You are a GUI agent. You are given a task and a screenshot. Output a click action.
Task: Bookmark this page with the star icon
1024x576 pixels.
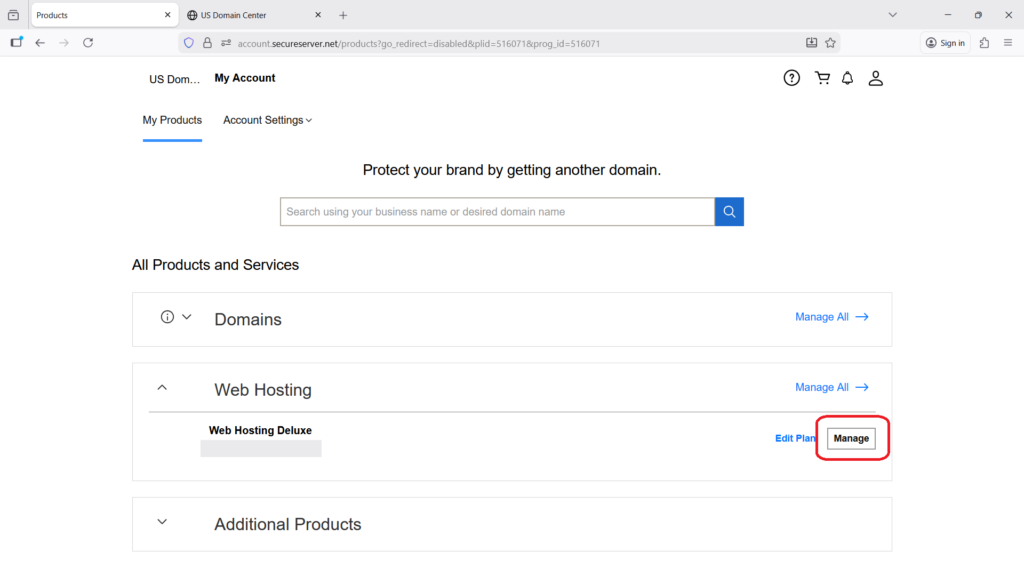click(830, 43)
